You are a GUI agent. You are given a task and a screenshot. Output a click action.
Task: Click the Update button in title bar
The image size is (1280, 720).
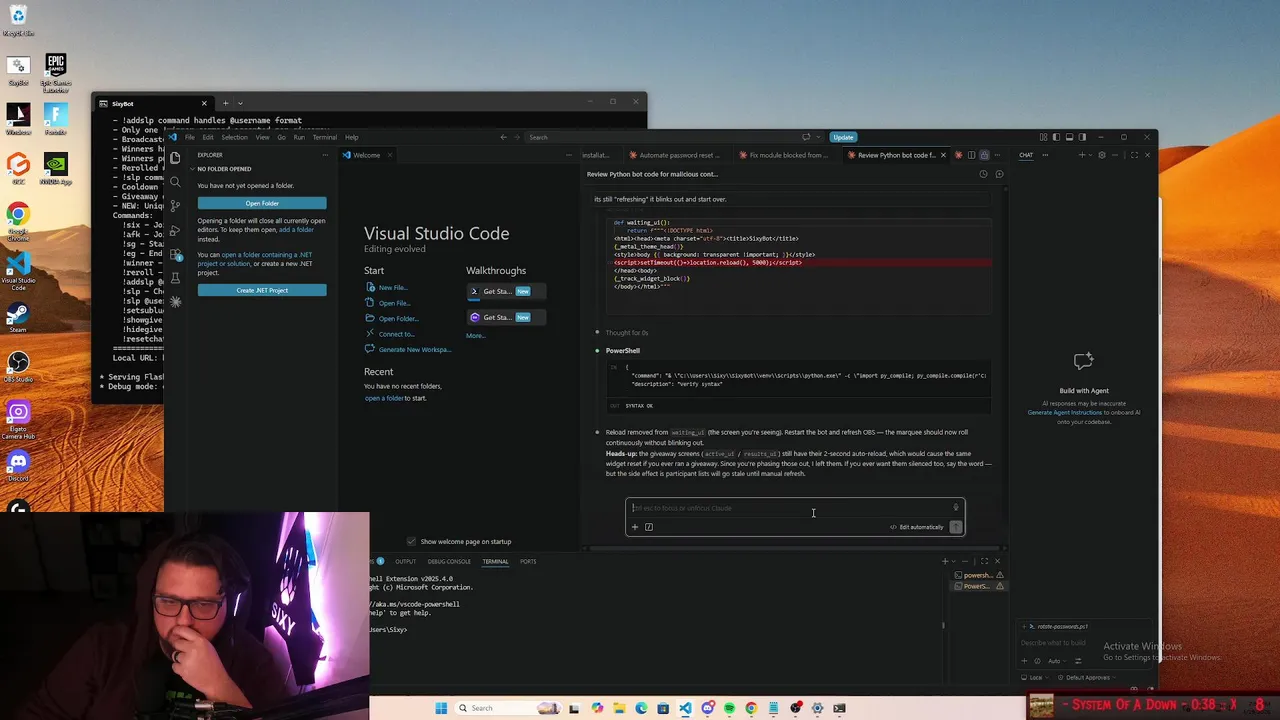click(x=843, y=137)
